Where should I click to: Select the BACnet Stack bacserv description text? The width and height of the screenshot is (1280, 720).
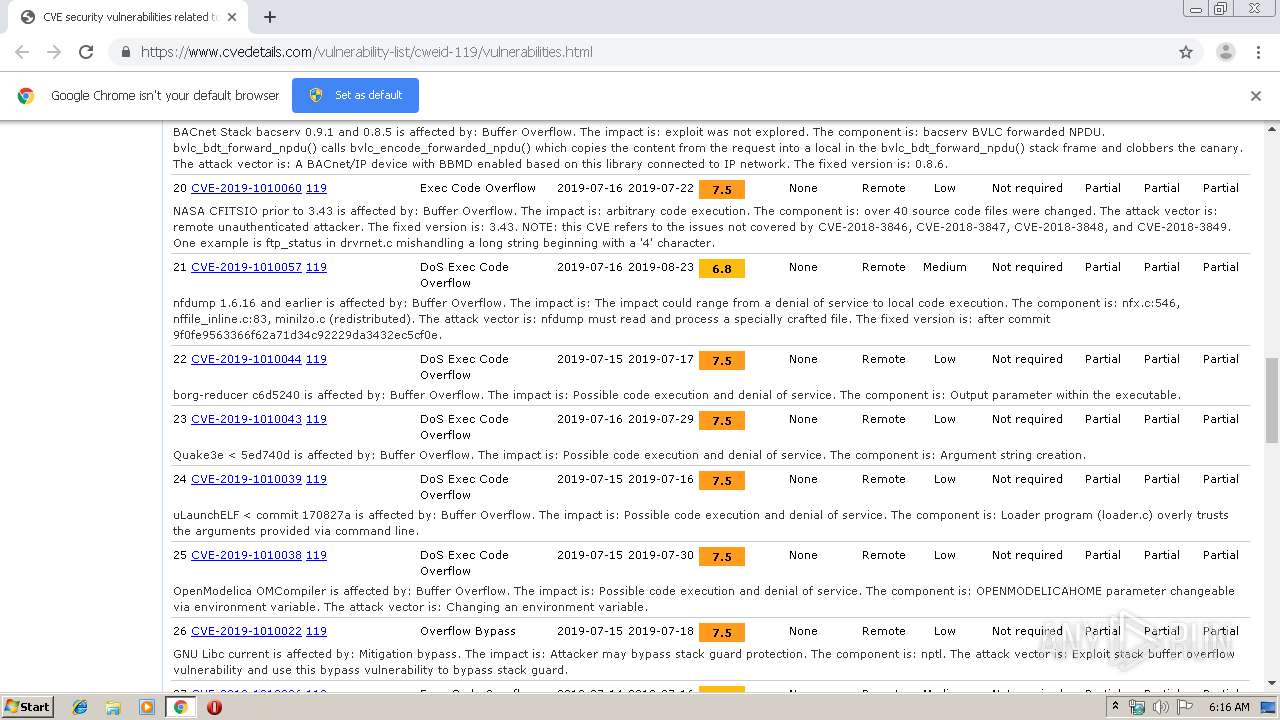[708, 148]
